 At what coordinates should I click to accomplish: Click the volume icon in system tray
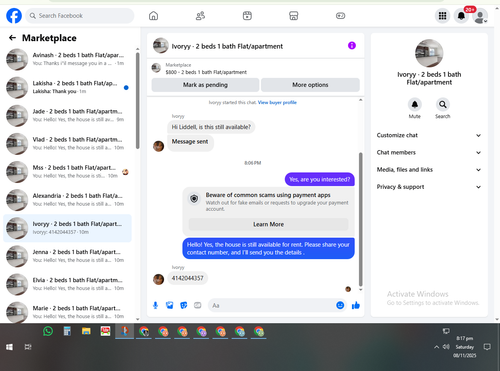446,347
